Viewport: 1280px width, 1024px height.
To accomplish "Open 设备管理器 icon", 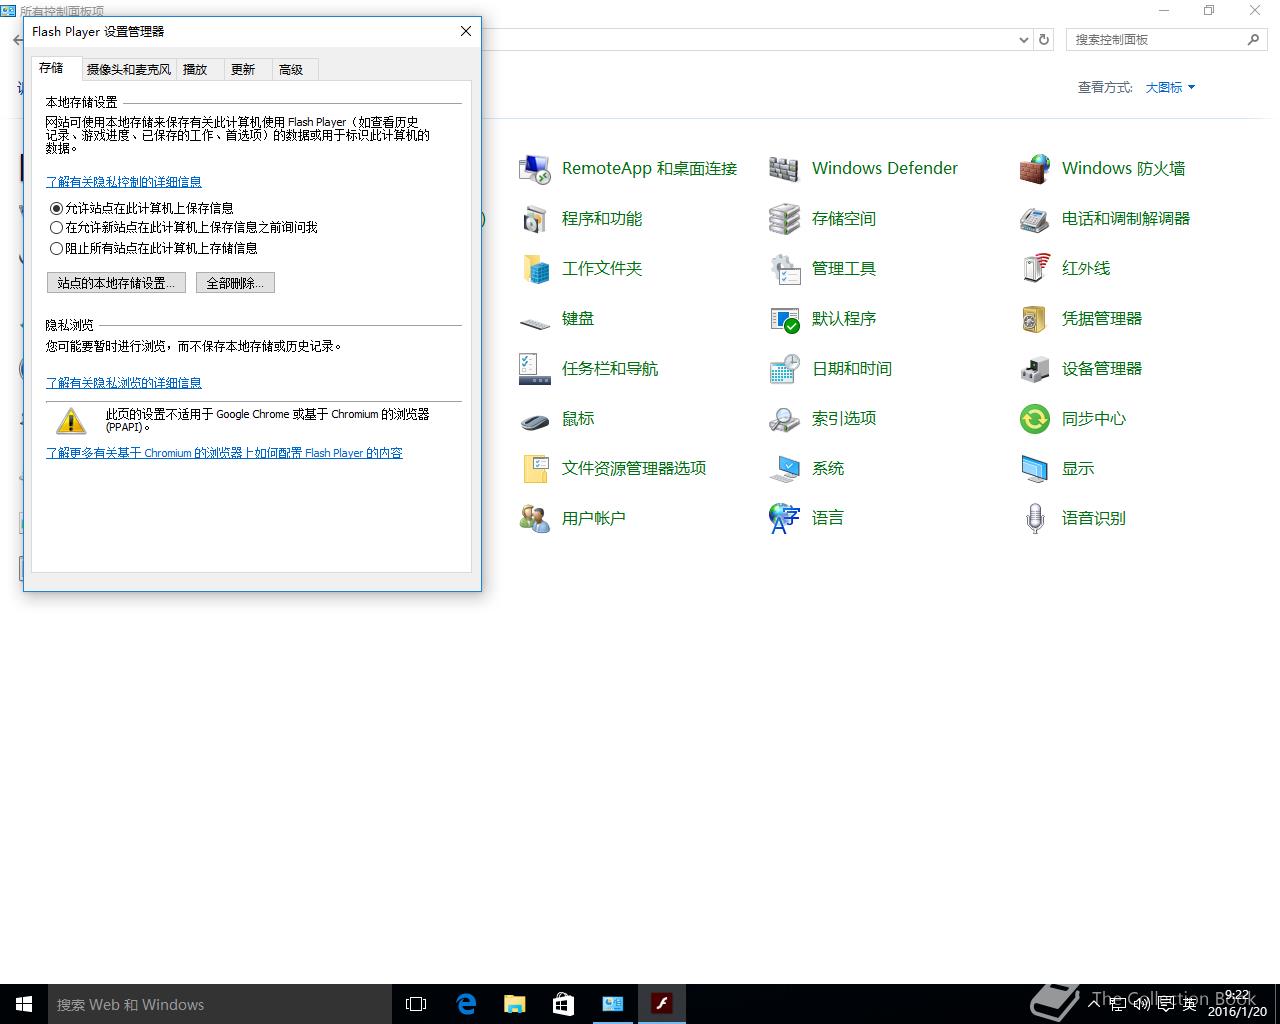I will (x=1035, y=369).
